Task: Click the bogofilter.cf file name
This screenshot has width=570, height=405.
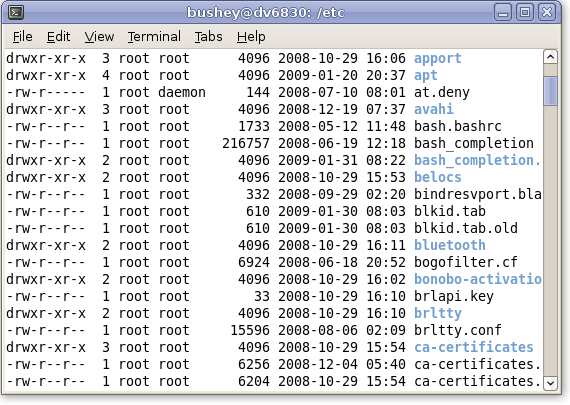Action: (x=466, y=262)
